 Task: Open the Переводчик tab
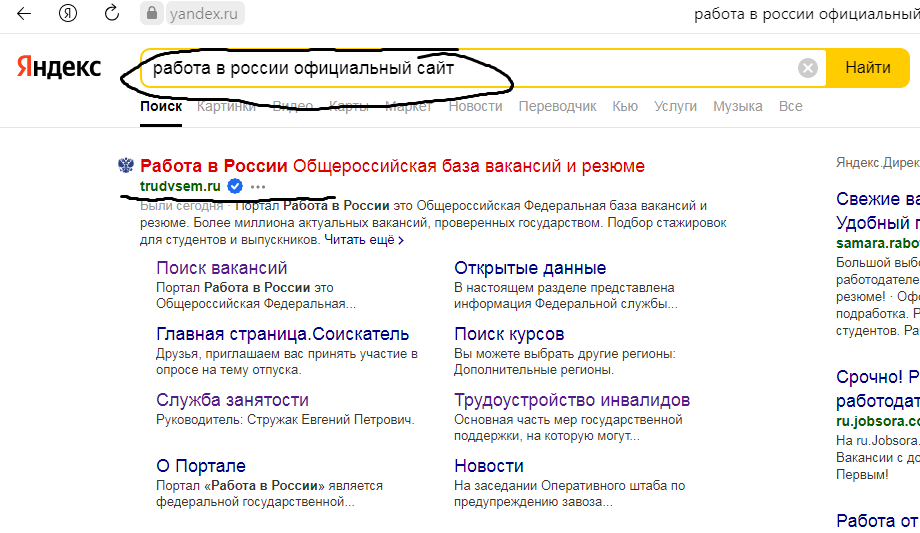point(557,106)
